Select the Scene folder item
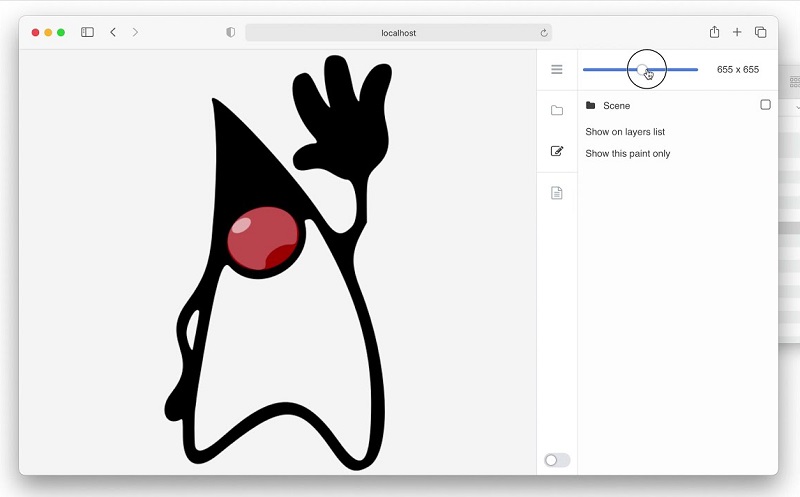Image resolution: width=800 pixels, height=497 pixels. click(616, 106)
